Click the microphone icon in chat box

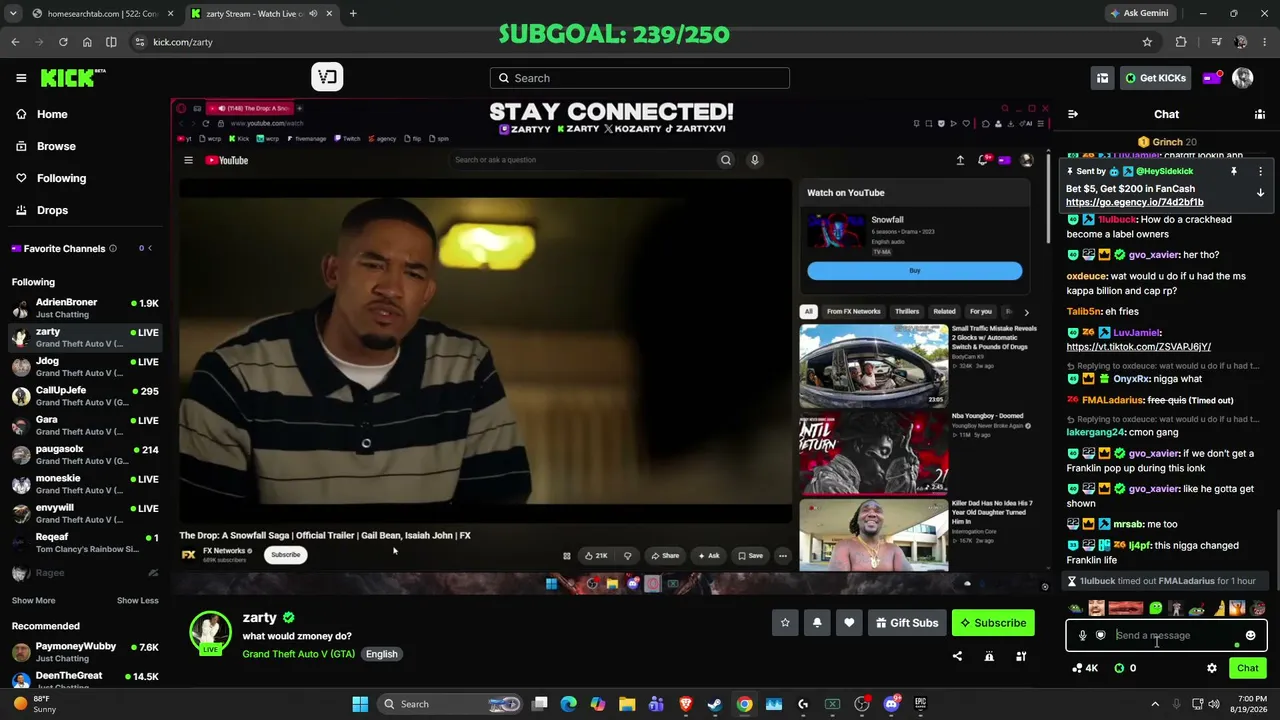tap(1082, 635)
